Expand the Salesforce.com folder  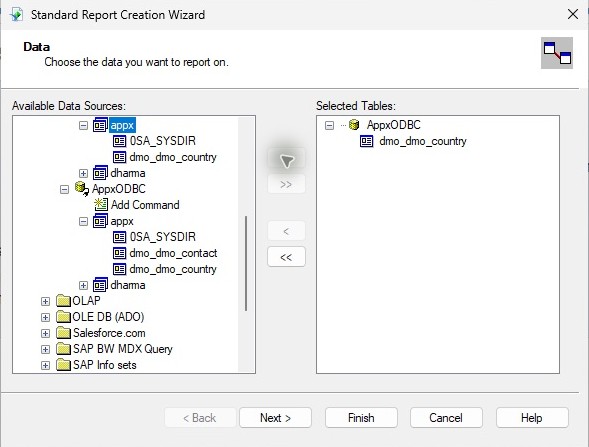point(45,334)
